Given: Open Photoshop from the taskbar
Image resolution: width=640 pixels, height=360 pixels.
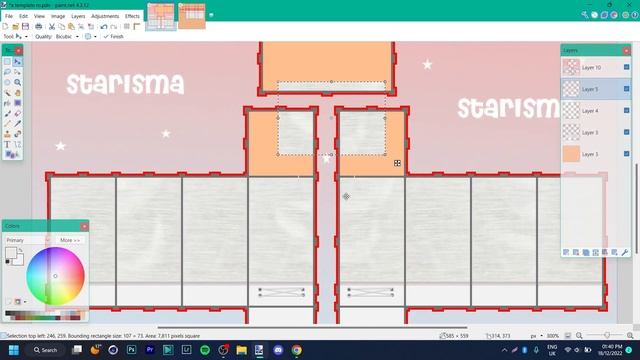Looking at the screenshot, I should click(131, 350).
